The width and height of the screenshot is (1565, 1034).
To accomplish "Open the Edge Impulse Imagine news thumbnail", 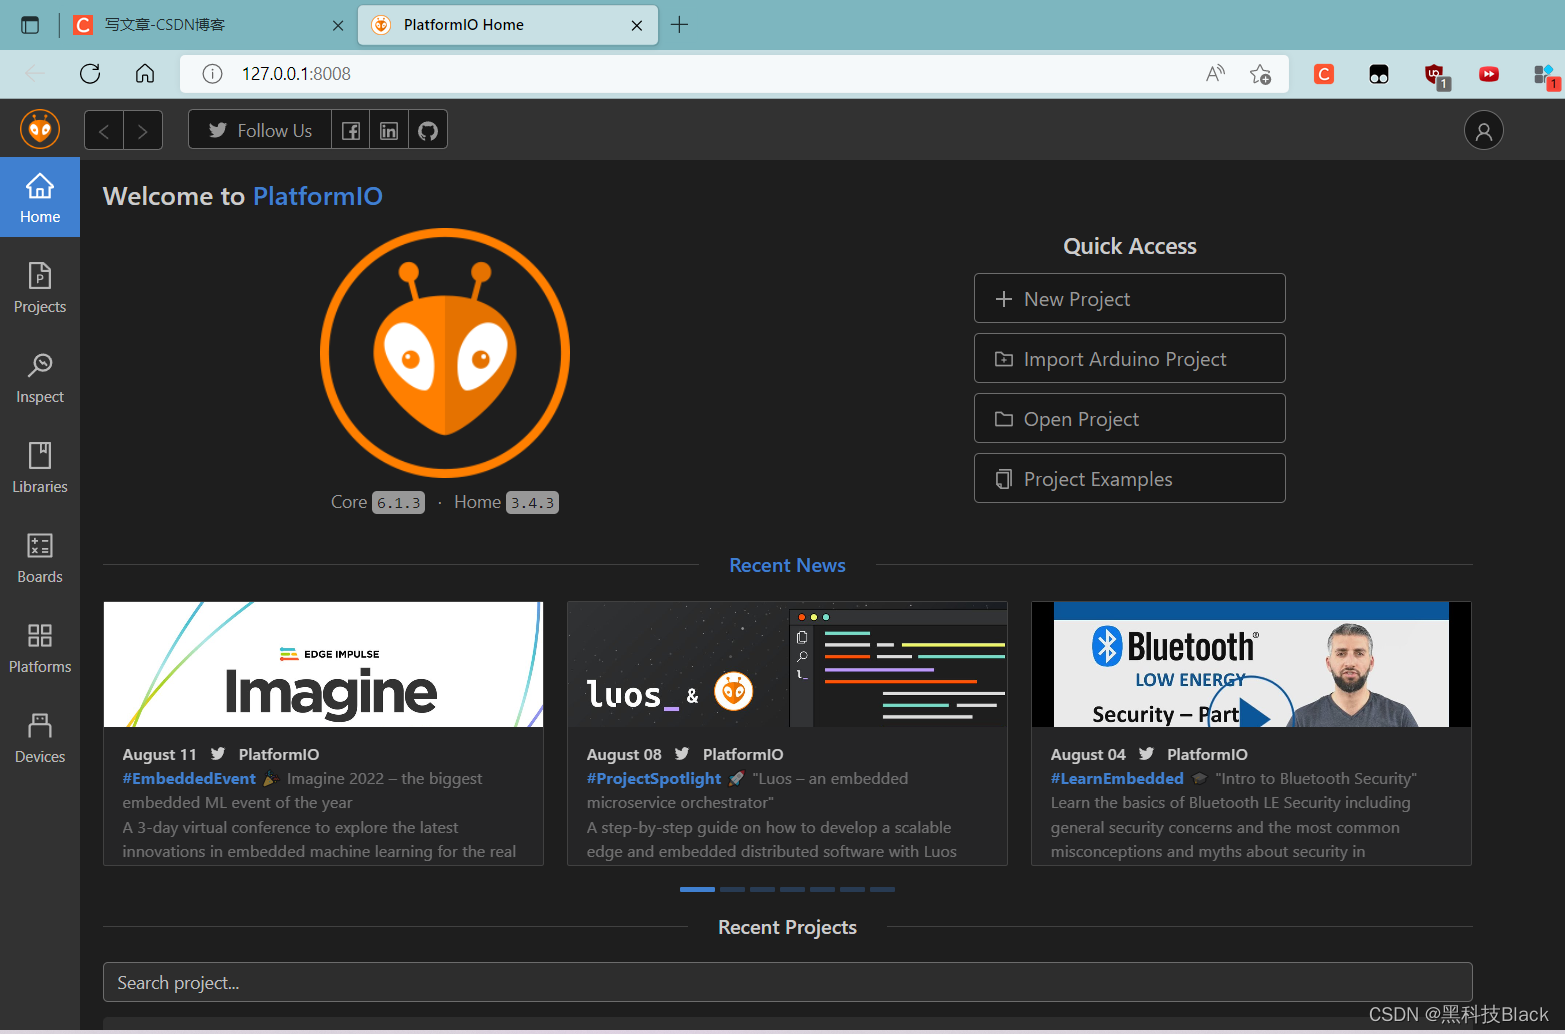I will point(323,664).
